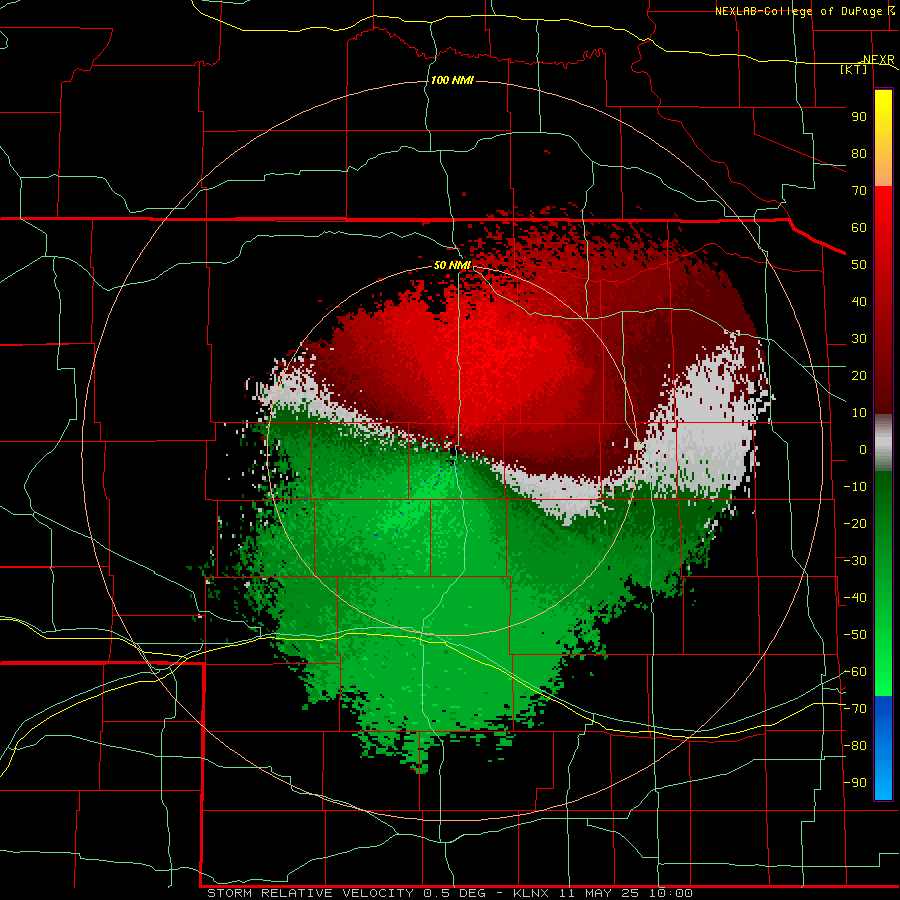The image size is (900, 900).
Task: Click the 0.5 DEG elevation text
Action: [455, 893]
